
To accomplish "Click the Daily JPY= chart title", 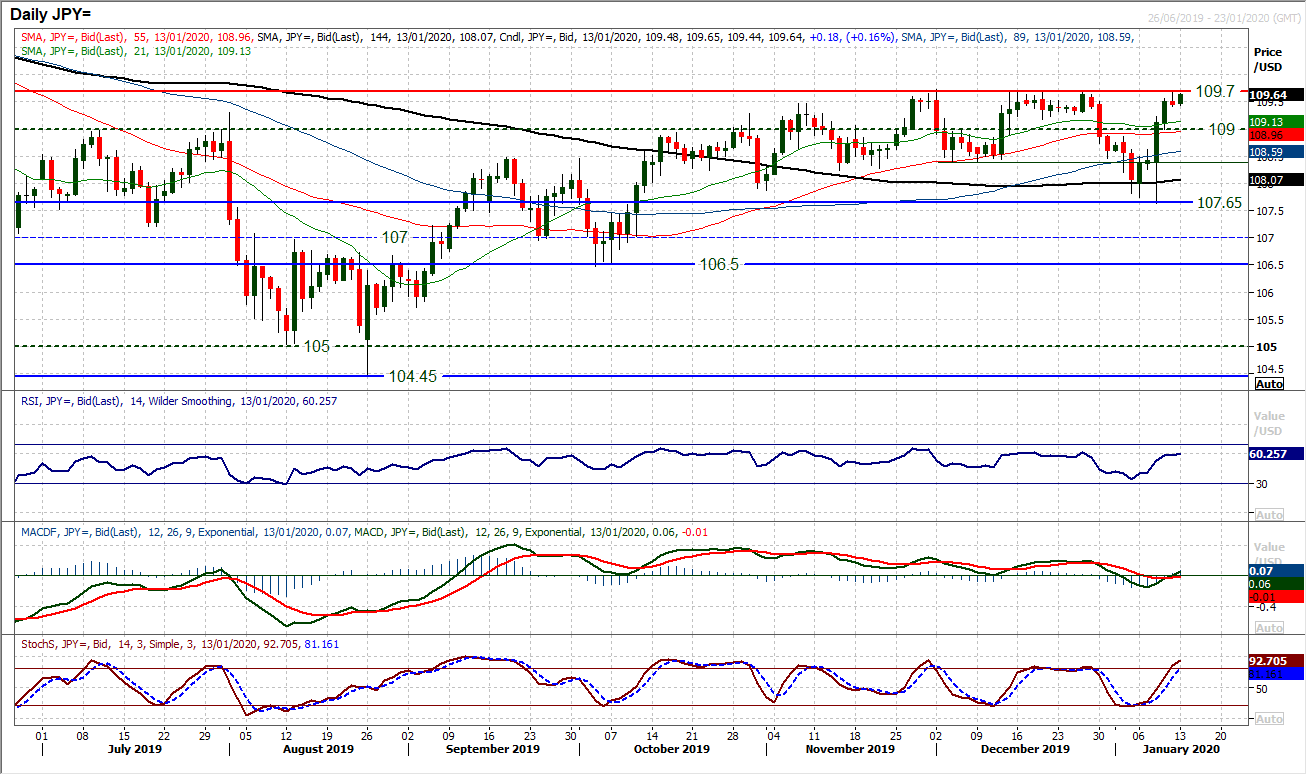I will [x=50, y=13].
